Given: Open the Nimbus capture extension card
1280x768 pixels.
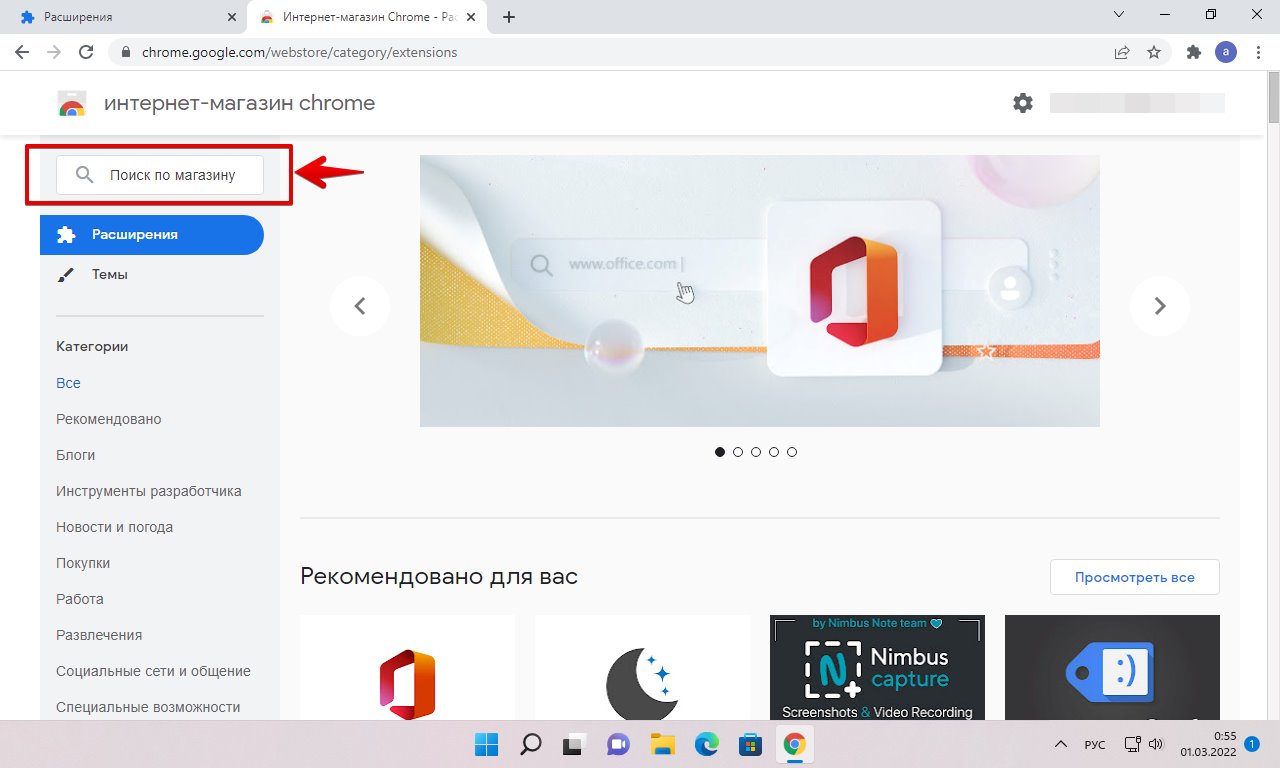Looking at the screenshot, I should tap(877, 667).
